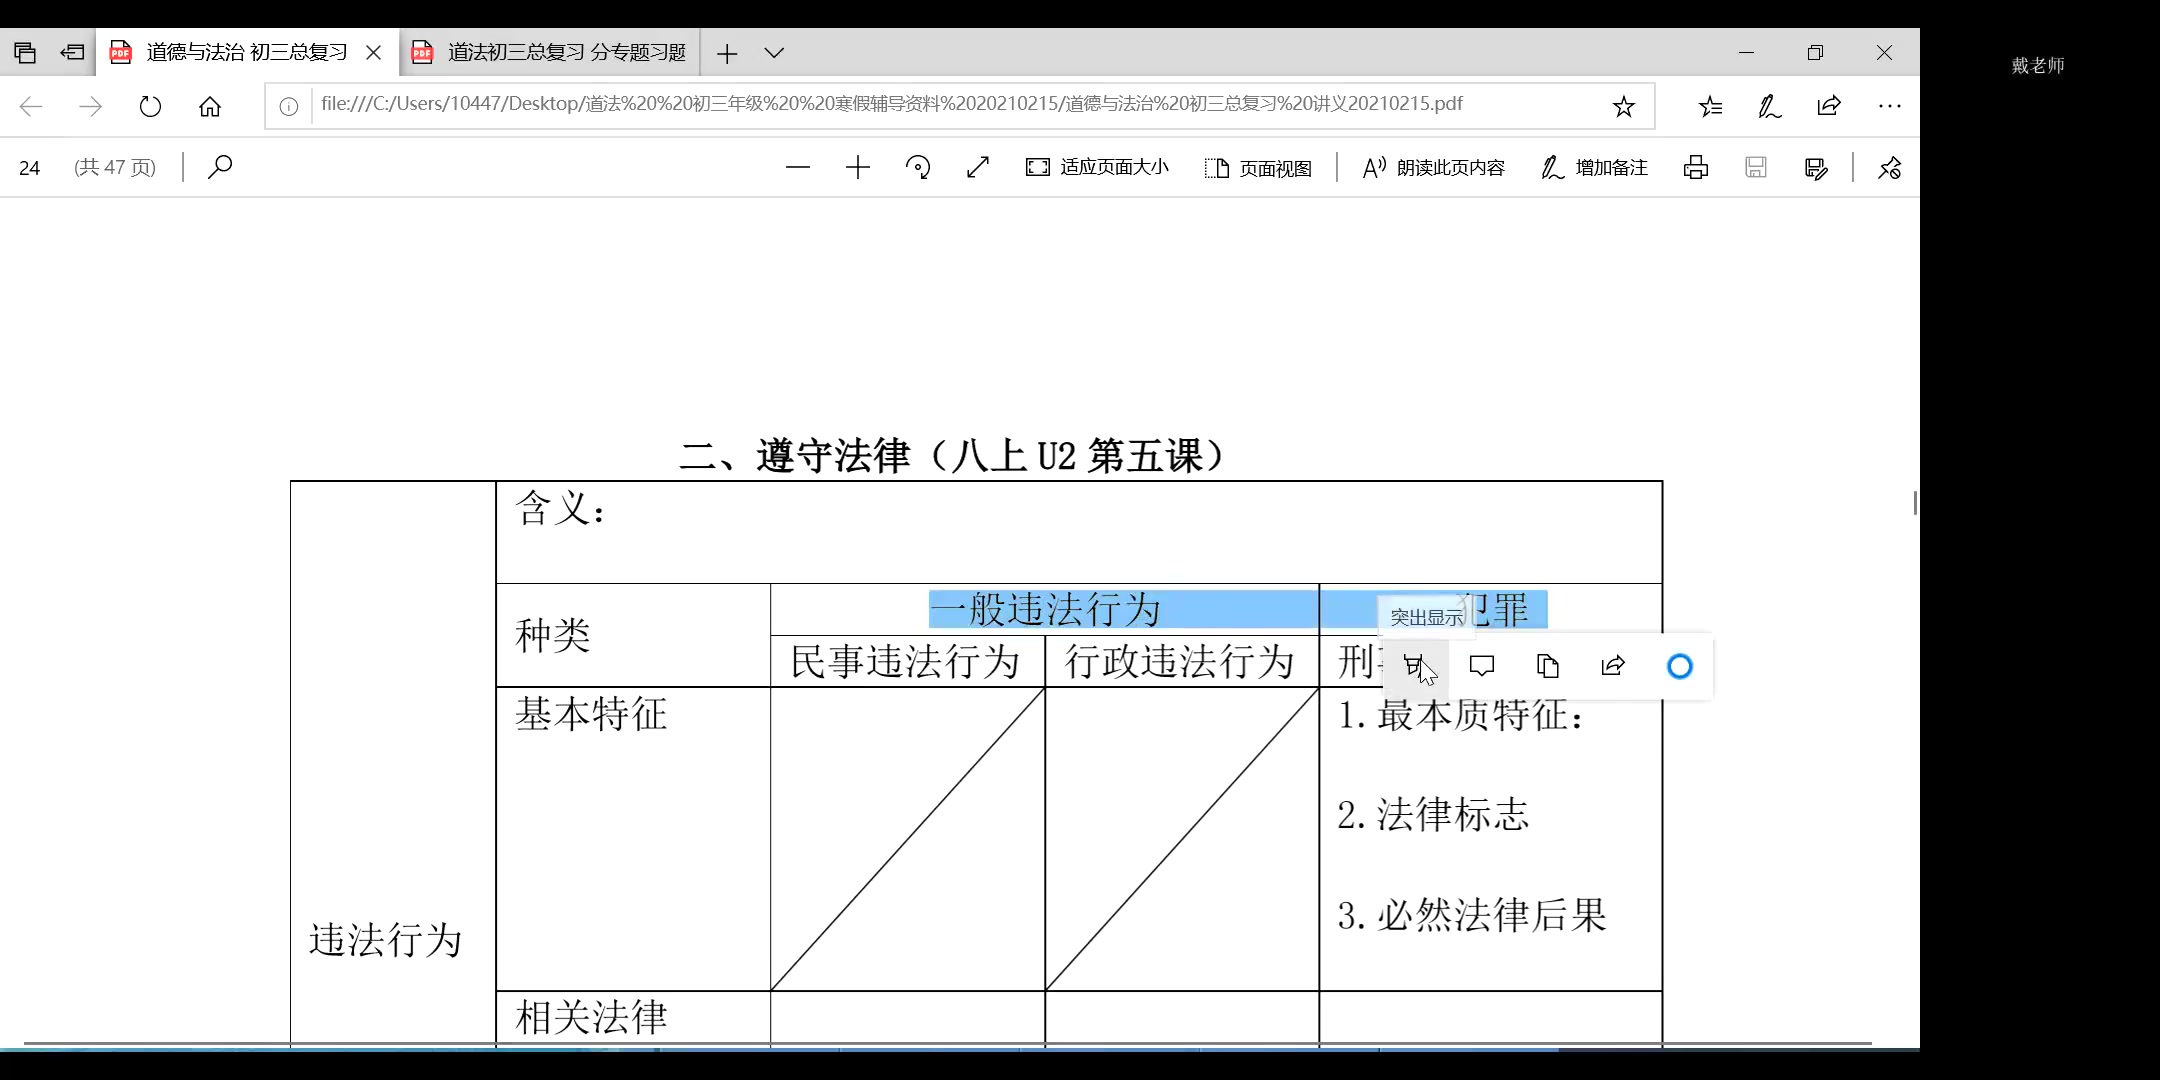The height and width of the screenshot is (1080, 2160).
Task: Click the 违法行为 left column label
Action: pos(386,940)
